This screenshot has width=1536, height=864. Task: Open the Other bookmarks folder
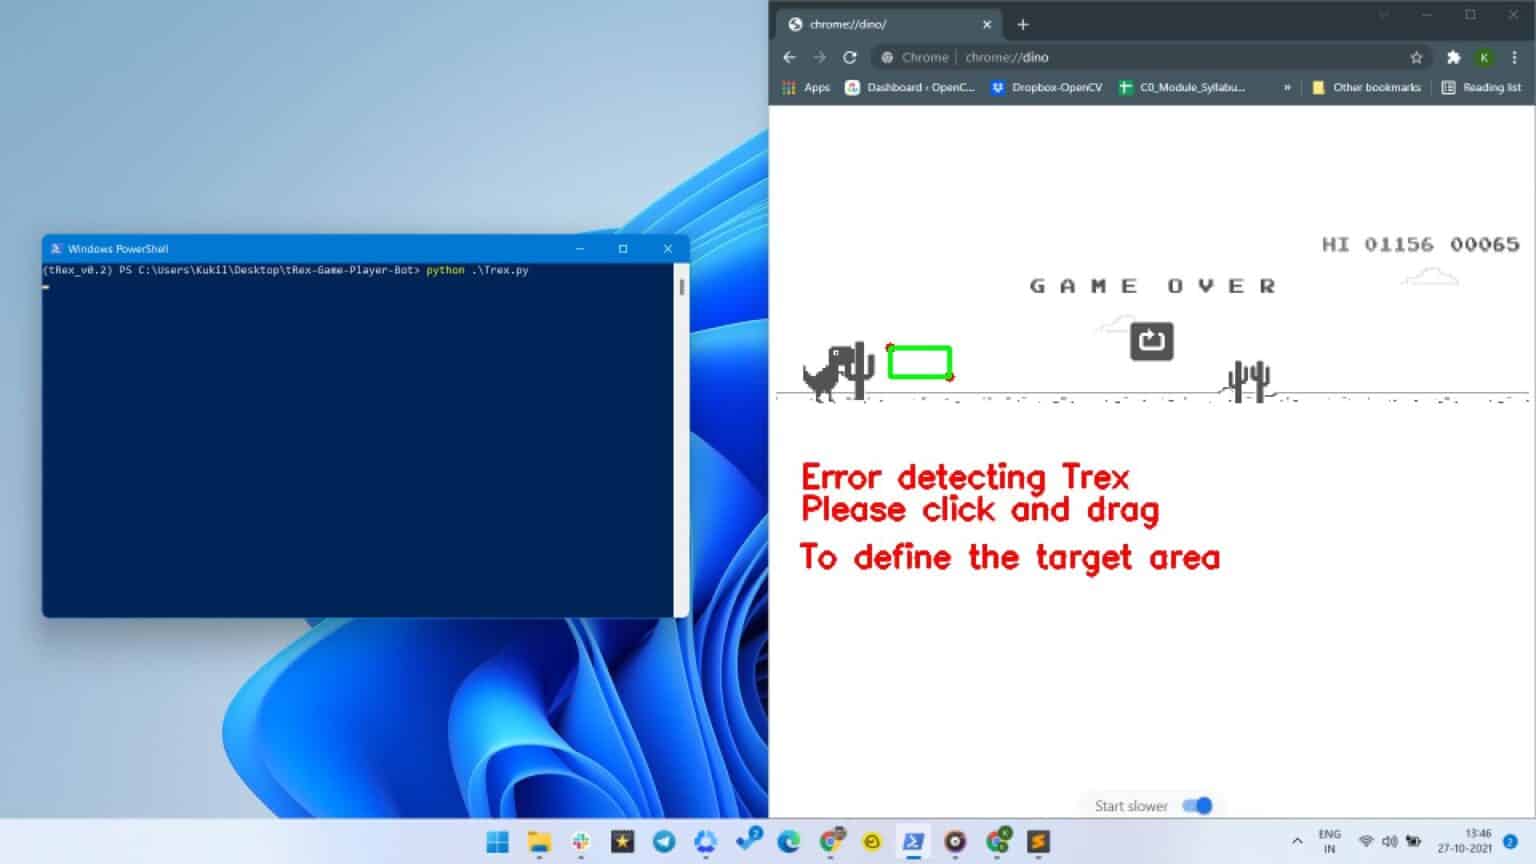coord(1366,88)
